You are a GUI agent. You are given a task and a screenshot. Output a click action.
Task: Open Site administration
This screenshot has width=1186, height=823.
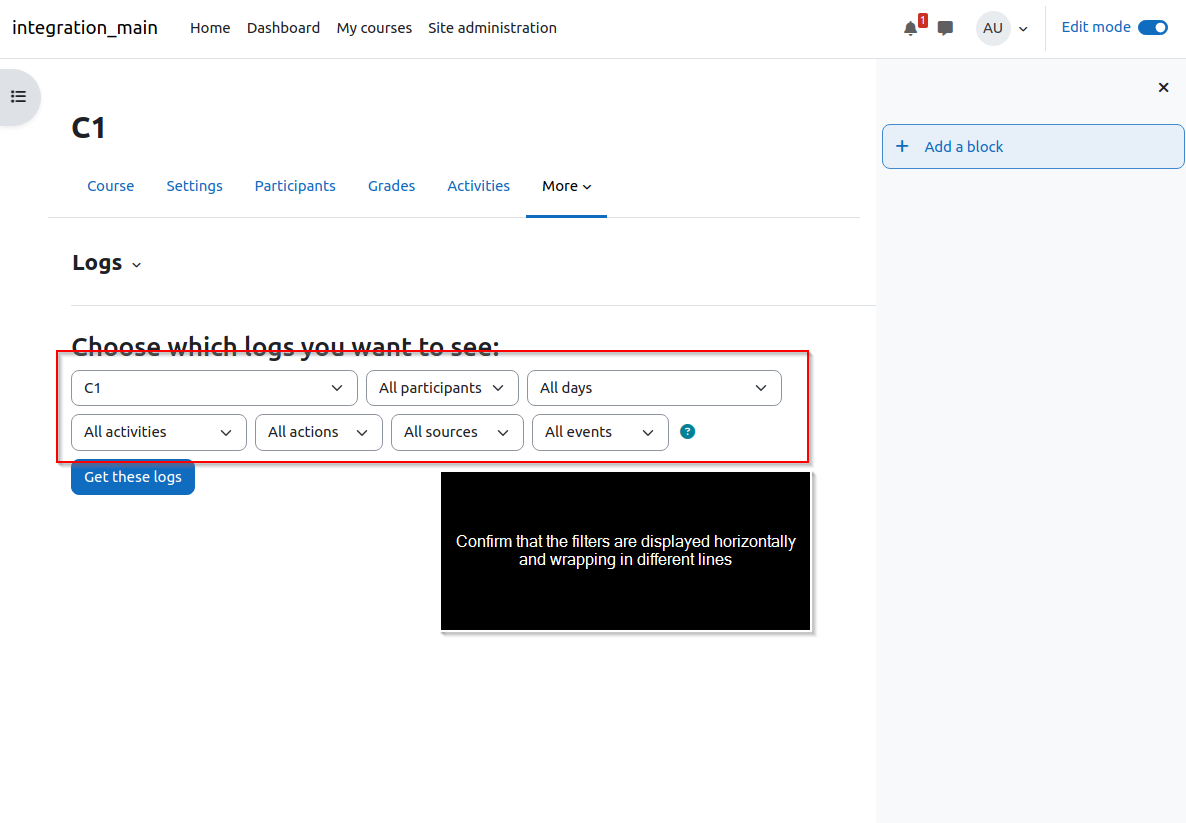[x=492, y=28]
